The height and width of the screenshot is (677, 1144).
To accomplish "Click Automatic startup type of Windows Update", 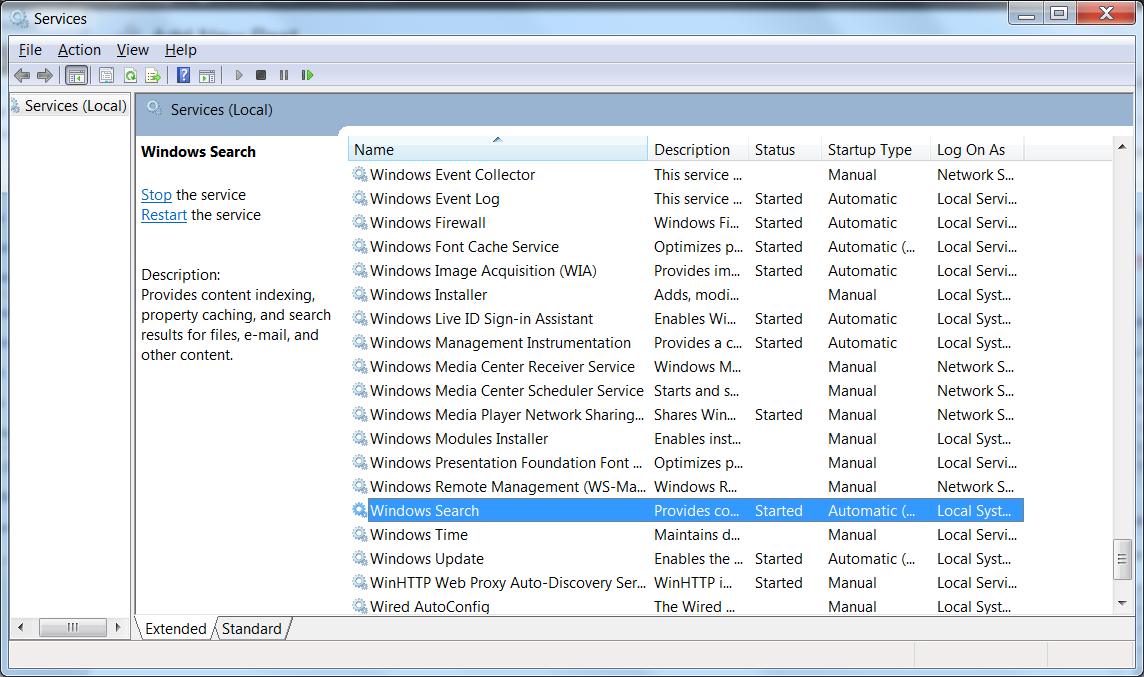I will (x=871, y=559).
